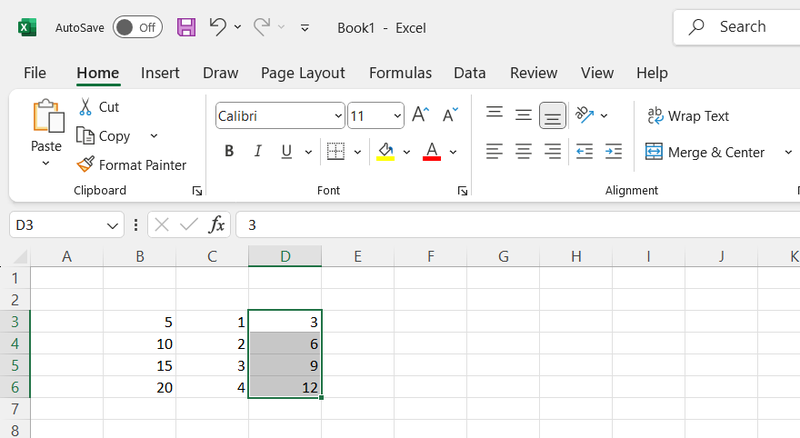Select the View tab

point(597,73)
